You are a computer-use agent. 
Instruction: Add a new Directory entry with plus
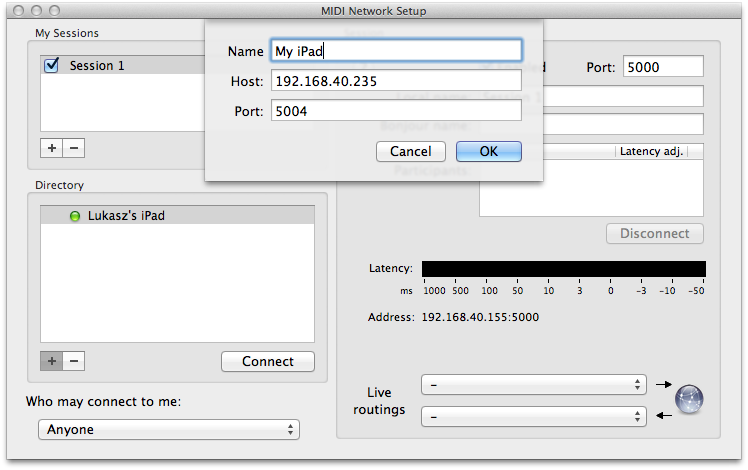pos(52,361)
